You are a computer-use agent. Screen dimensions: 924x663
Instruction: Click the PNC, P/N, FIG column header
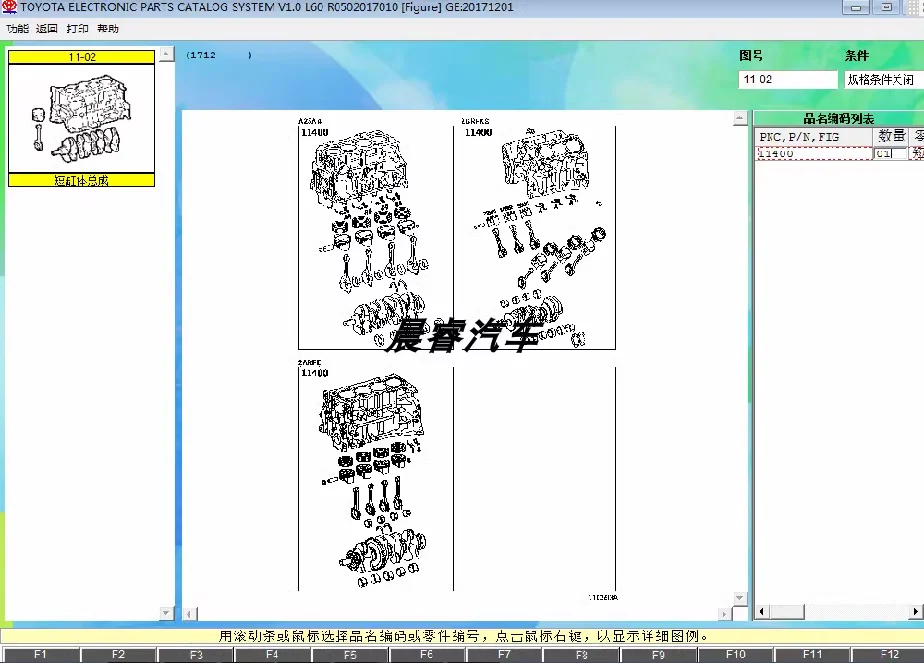click(813, 137)
